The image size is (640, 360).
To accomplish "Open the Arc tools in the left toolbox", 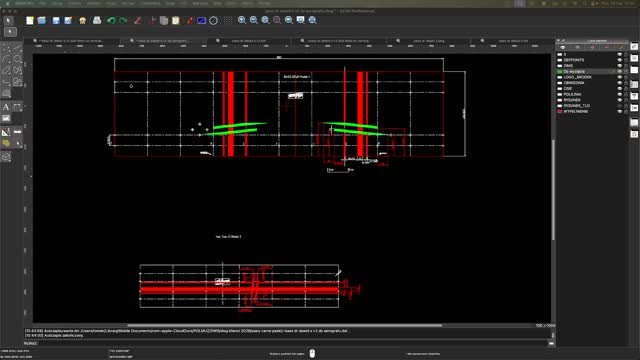I will [6, 60].
